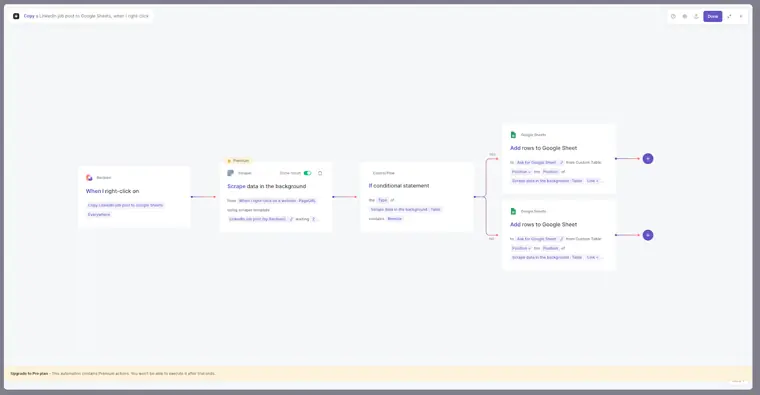Image resolution: width=760 pixels, height=395 pixels.
Task: Click the square icon beside the Show result toggle
Action: tap(320, 173)
